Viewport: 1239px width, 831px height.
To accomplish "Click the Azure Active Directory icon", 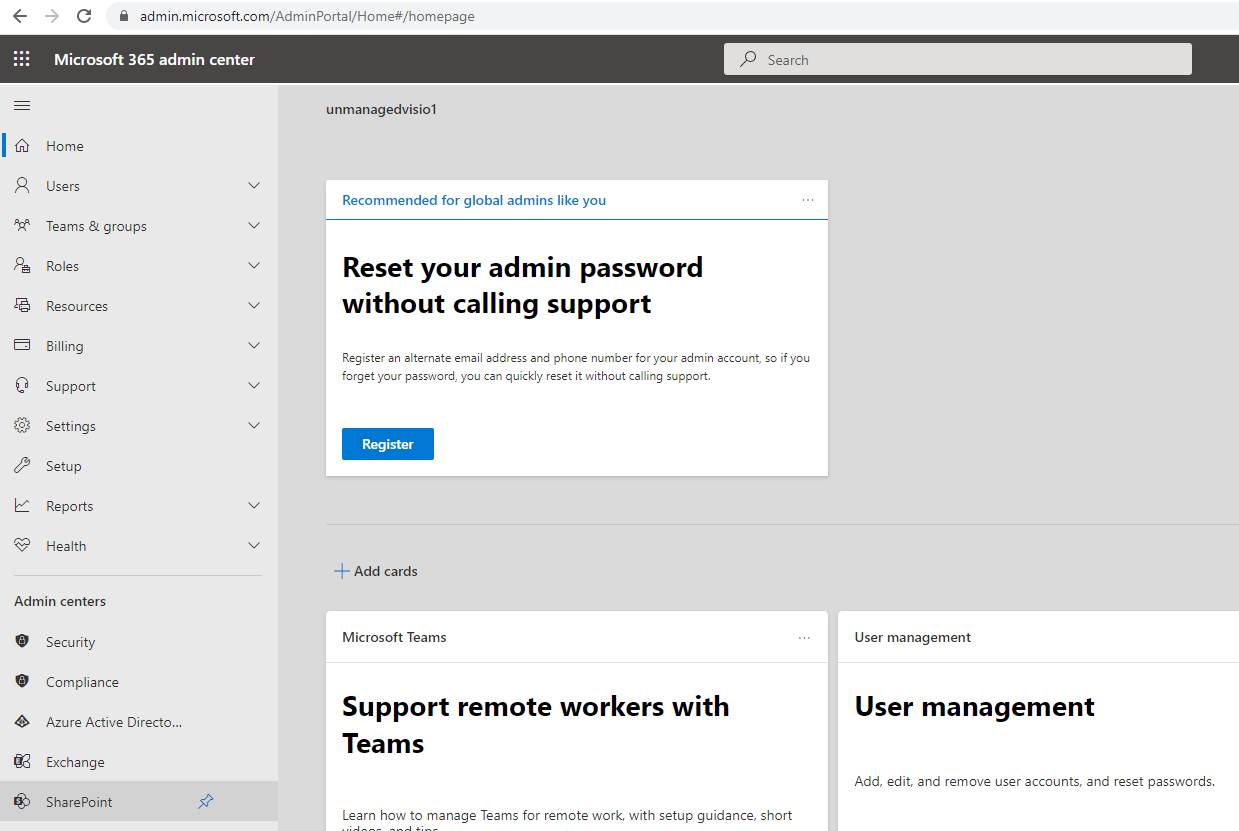I will 22,721.
